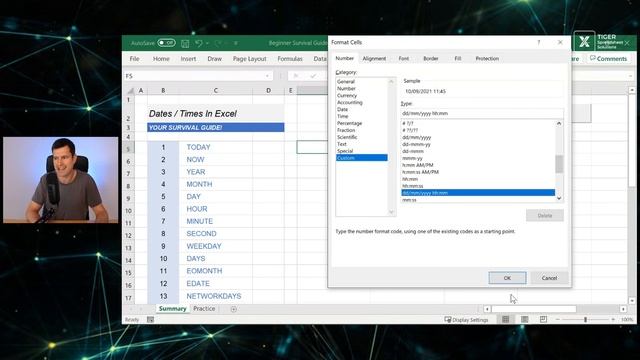Open Alignment tab in Format Cells
Screen dimensions: 640x360
374,58
